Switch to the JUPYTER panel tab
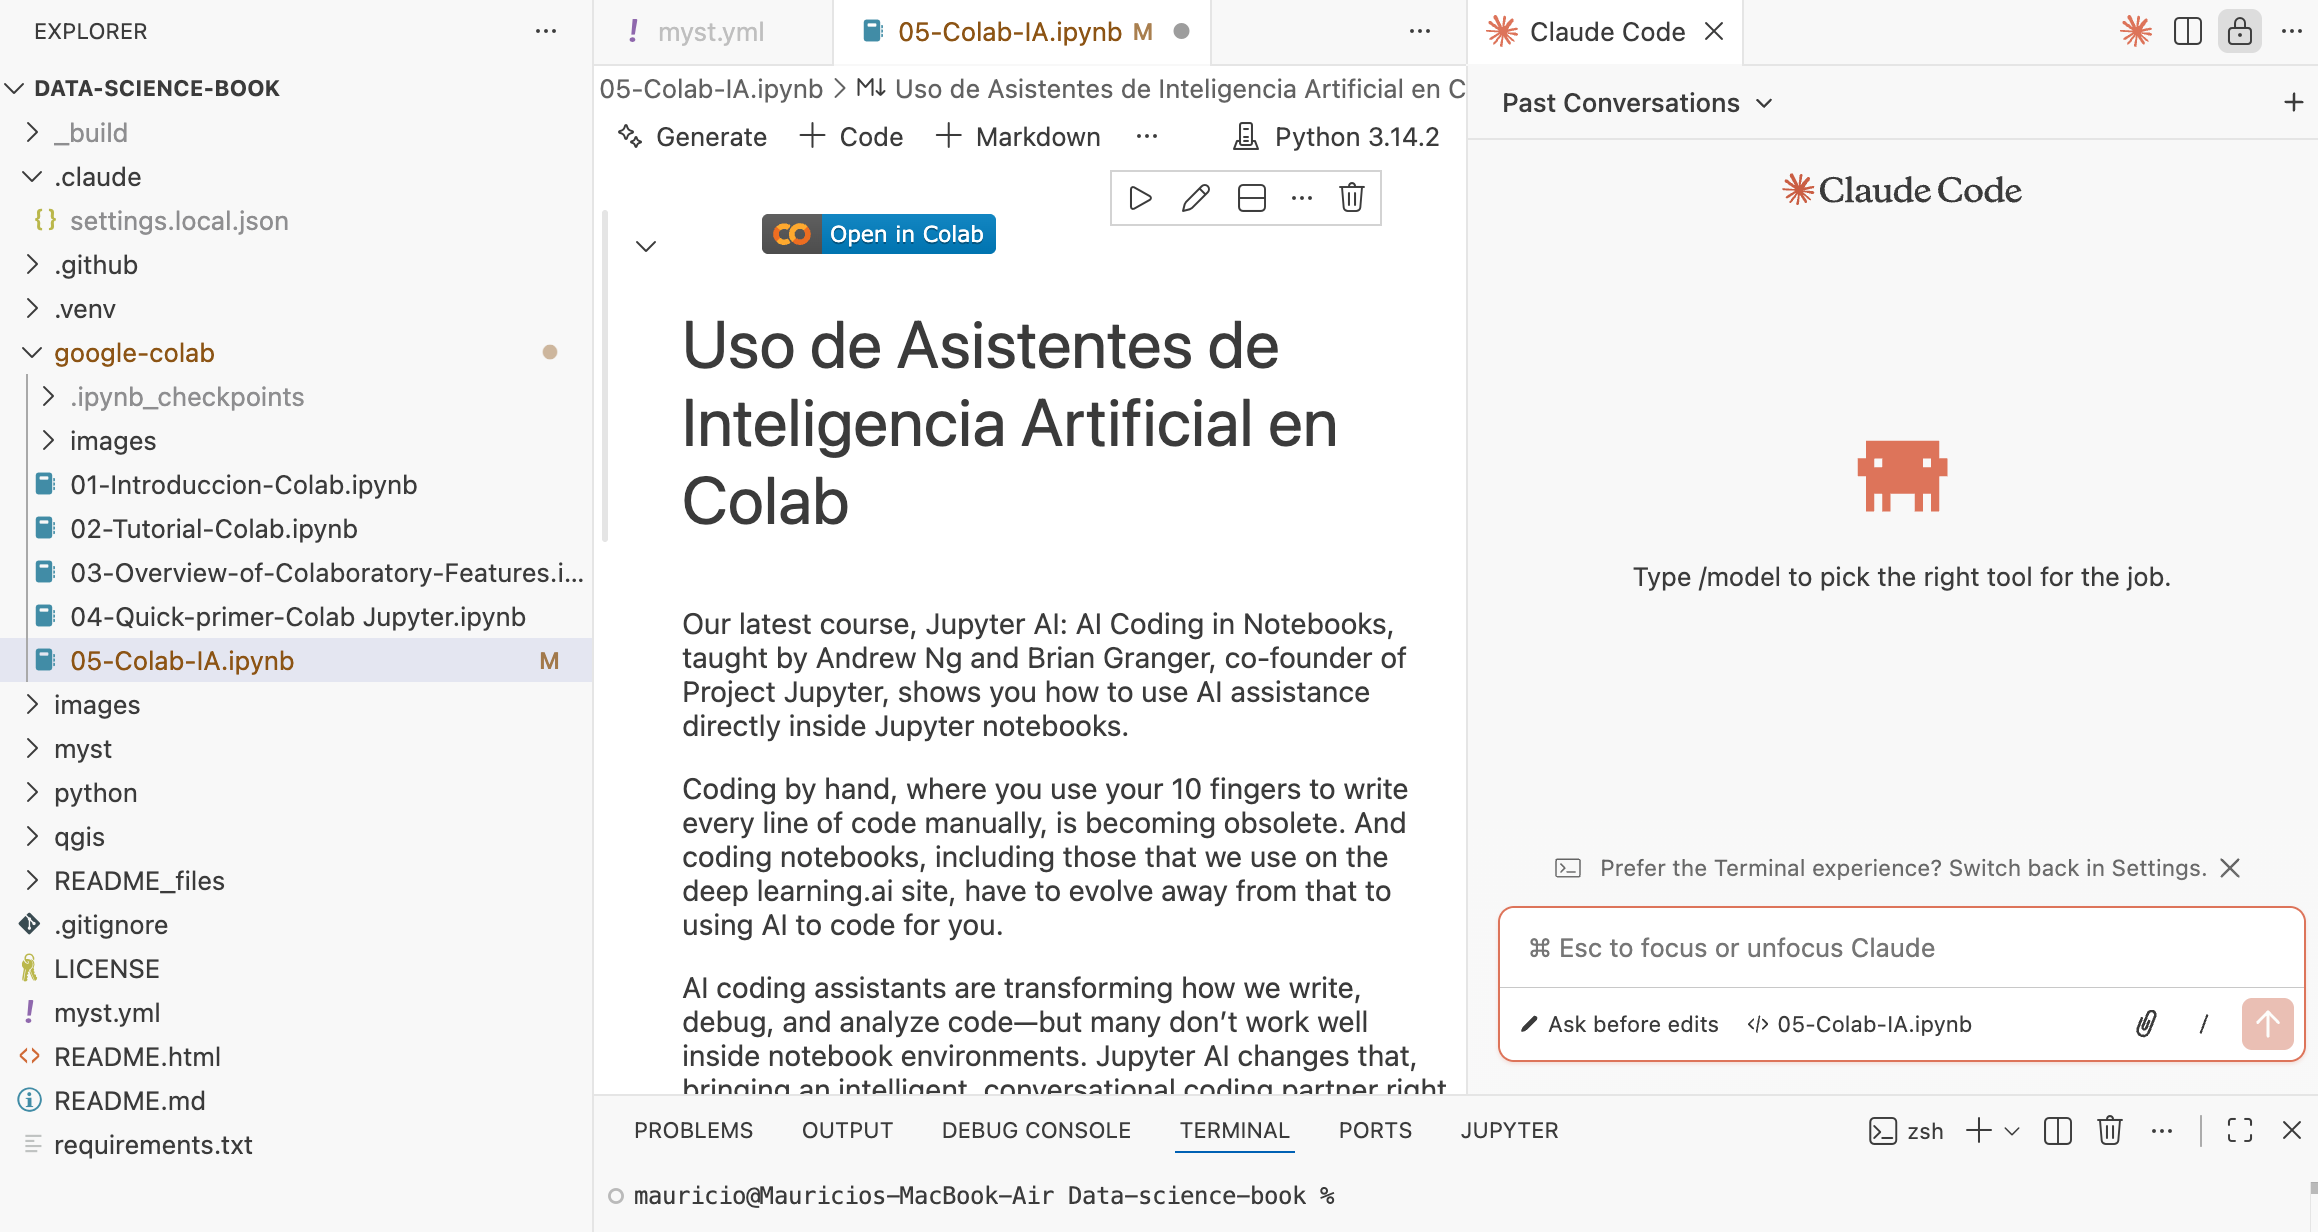2318x1232 pixels. coord(1510,1130)
